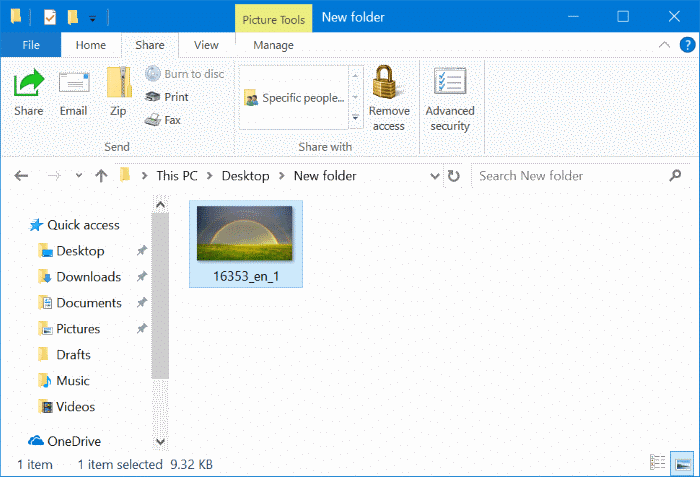This screenshot has width=700, height=477.
Task: Click the search magnifier icon
Action: click(x=675, y=176)
